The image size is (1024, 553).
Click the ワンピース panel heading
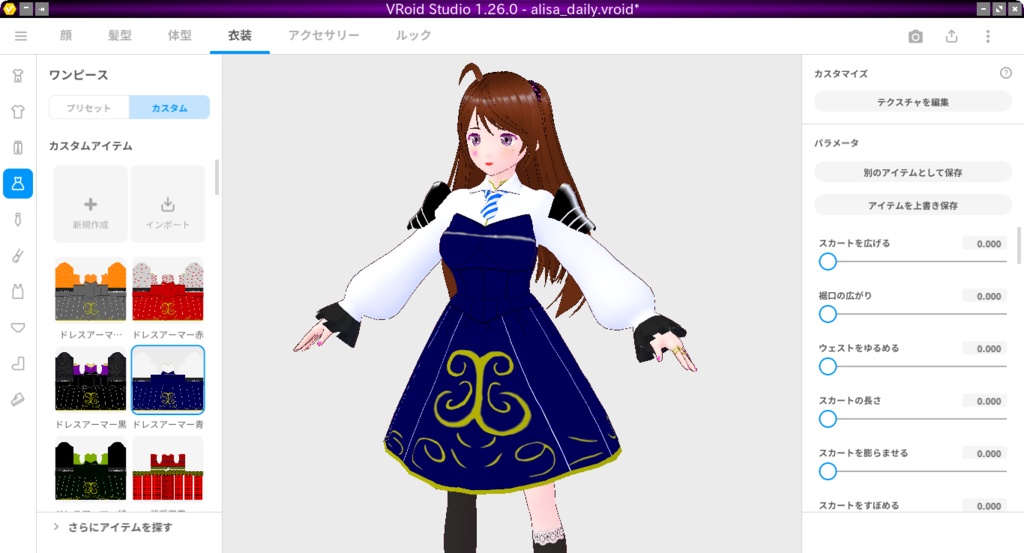(x=78, y=75)
